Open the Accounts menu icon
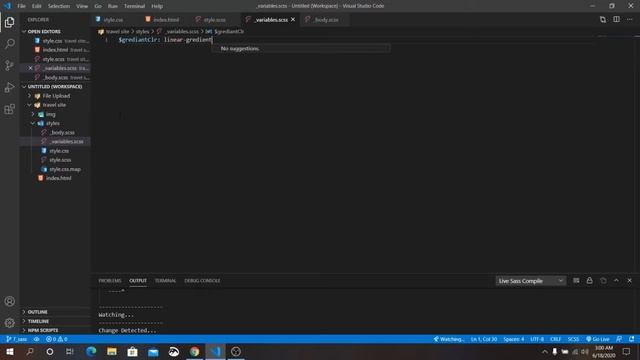This screenshot has height=360, width=640. pyautogui.click(x=9, y=301)
